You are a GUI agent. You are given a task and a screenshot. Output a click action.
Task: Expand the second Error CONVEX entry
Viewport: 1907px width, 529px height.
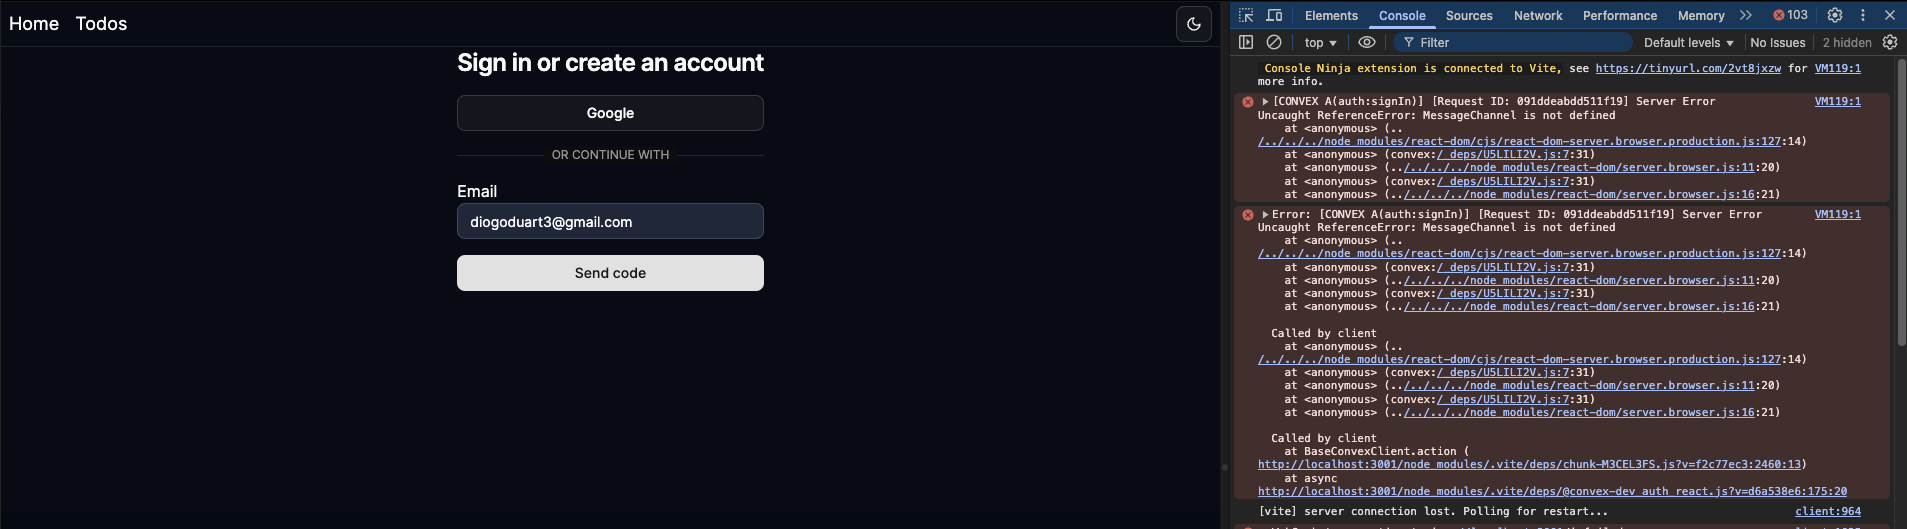click(1265, 214)
